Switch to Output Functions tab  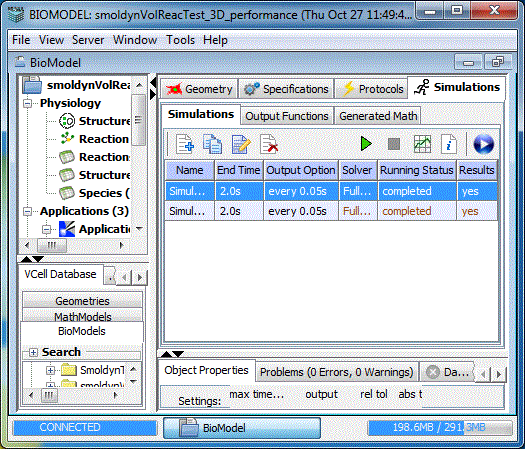[287, 116]
